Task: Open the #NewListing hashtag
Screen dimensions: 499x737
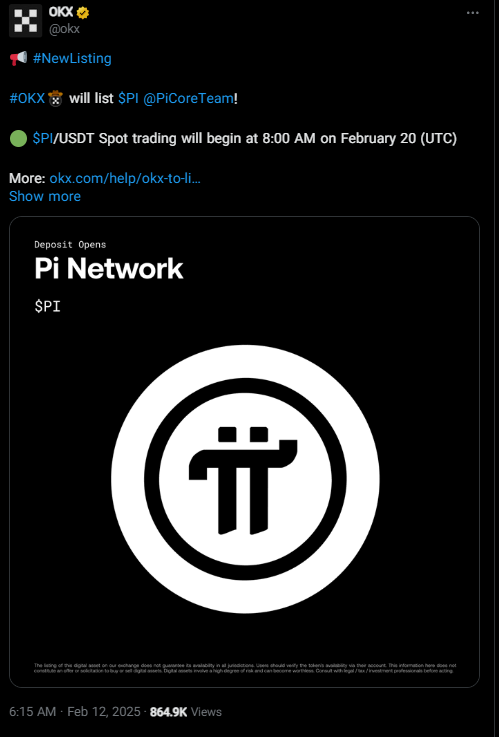Action: pyautogui.click(x=72, y=59)
